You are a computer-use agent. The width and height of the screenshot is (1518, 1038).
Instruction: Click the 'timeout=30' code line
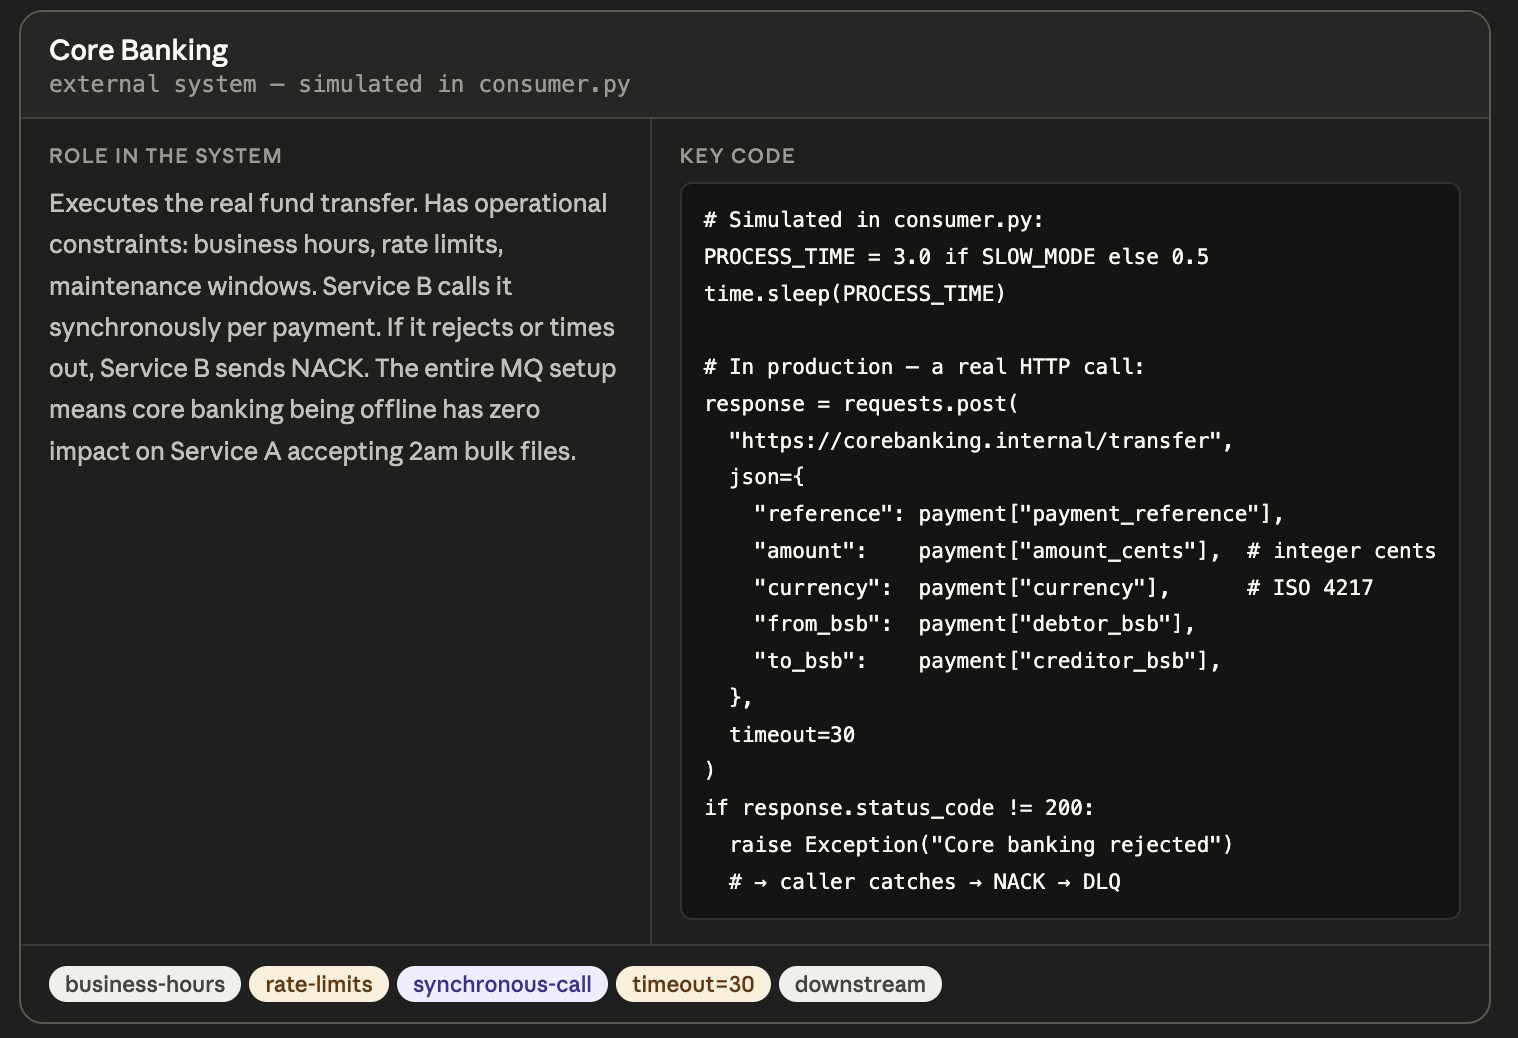click(792, 735)
